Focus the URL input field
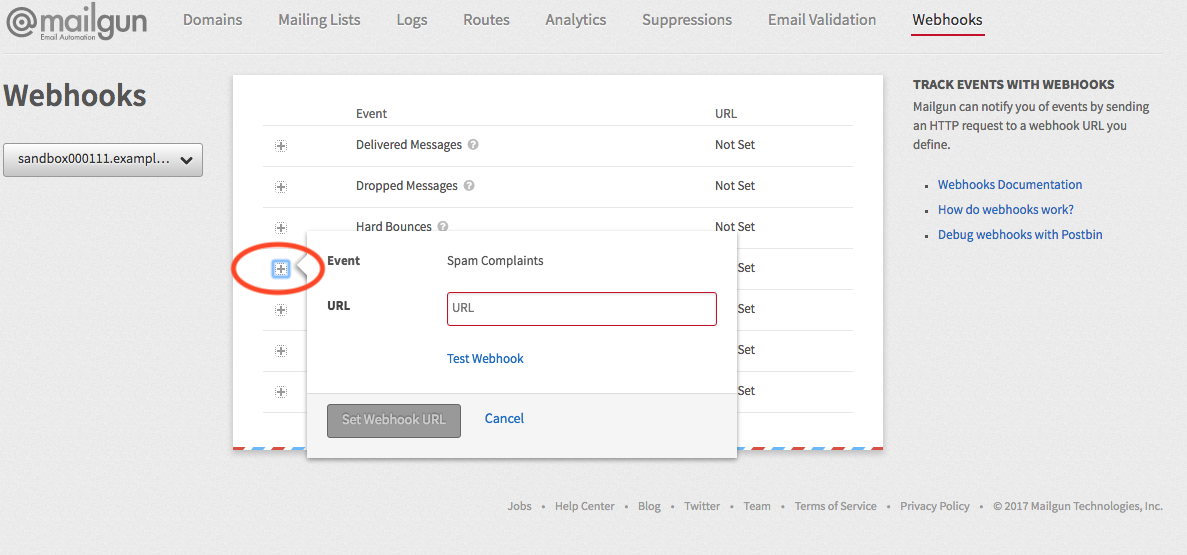This screenshot has height=555, width=1187. [581, 309]
